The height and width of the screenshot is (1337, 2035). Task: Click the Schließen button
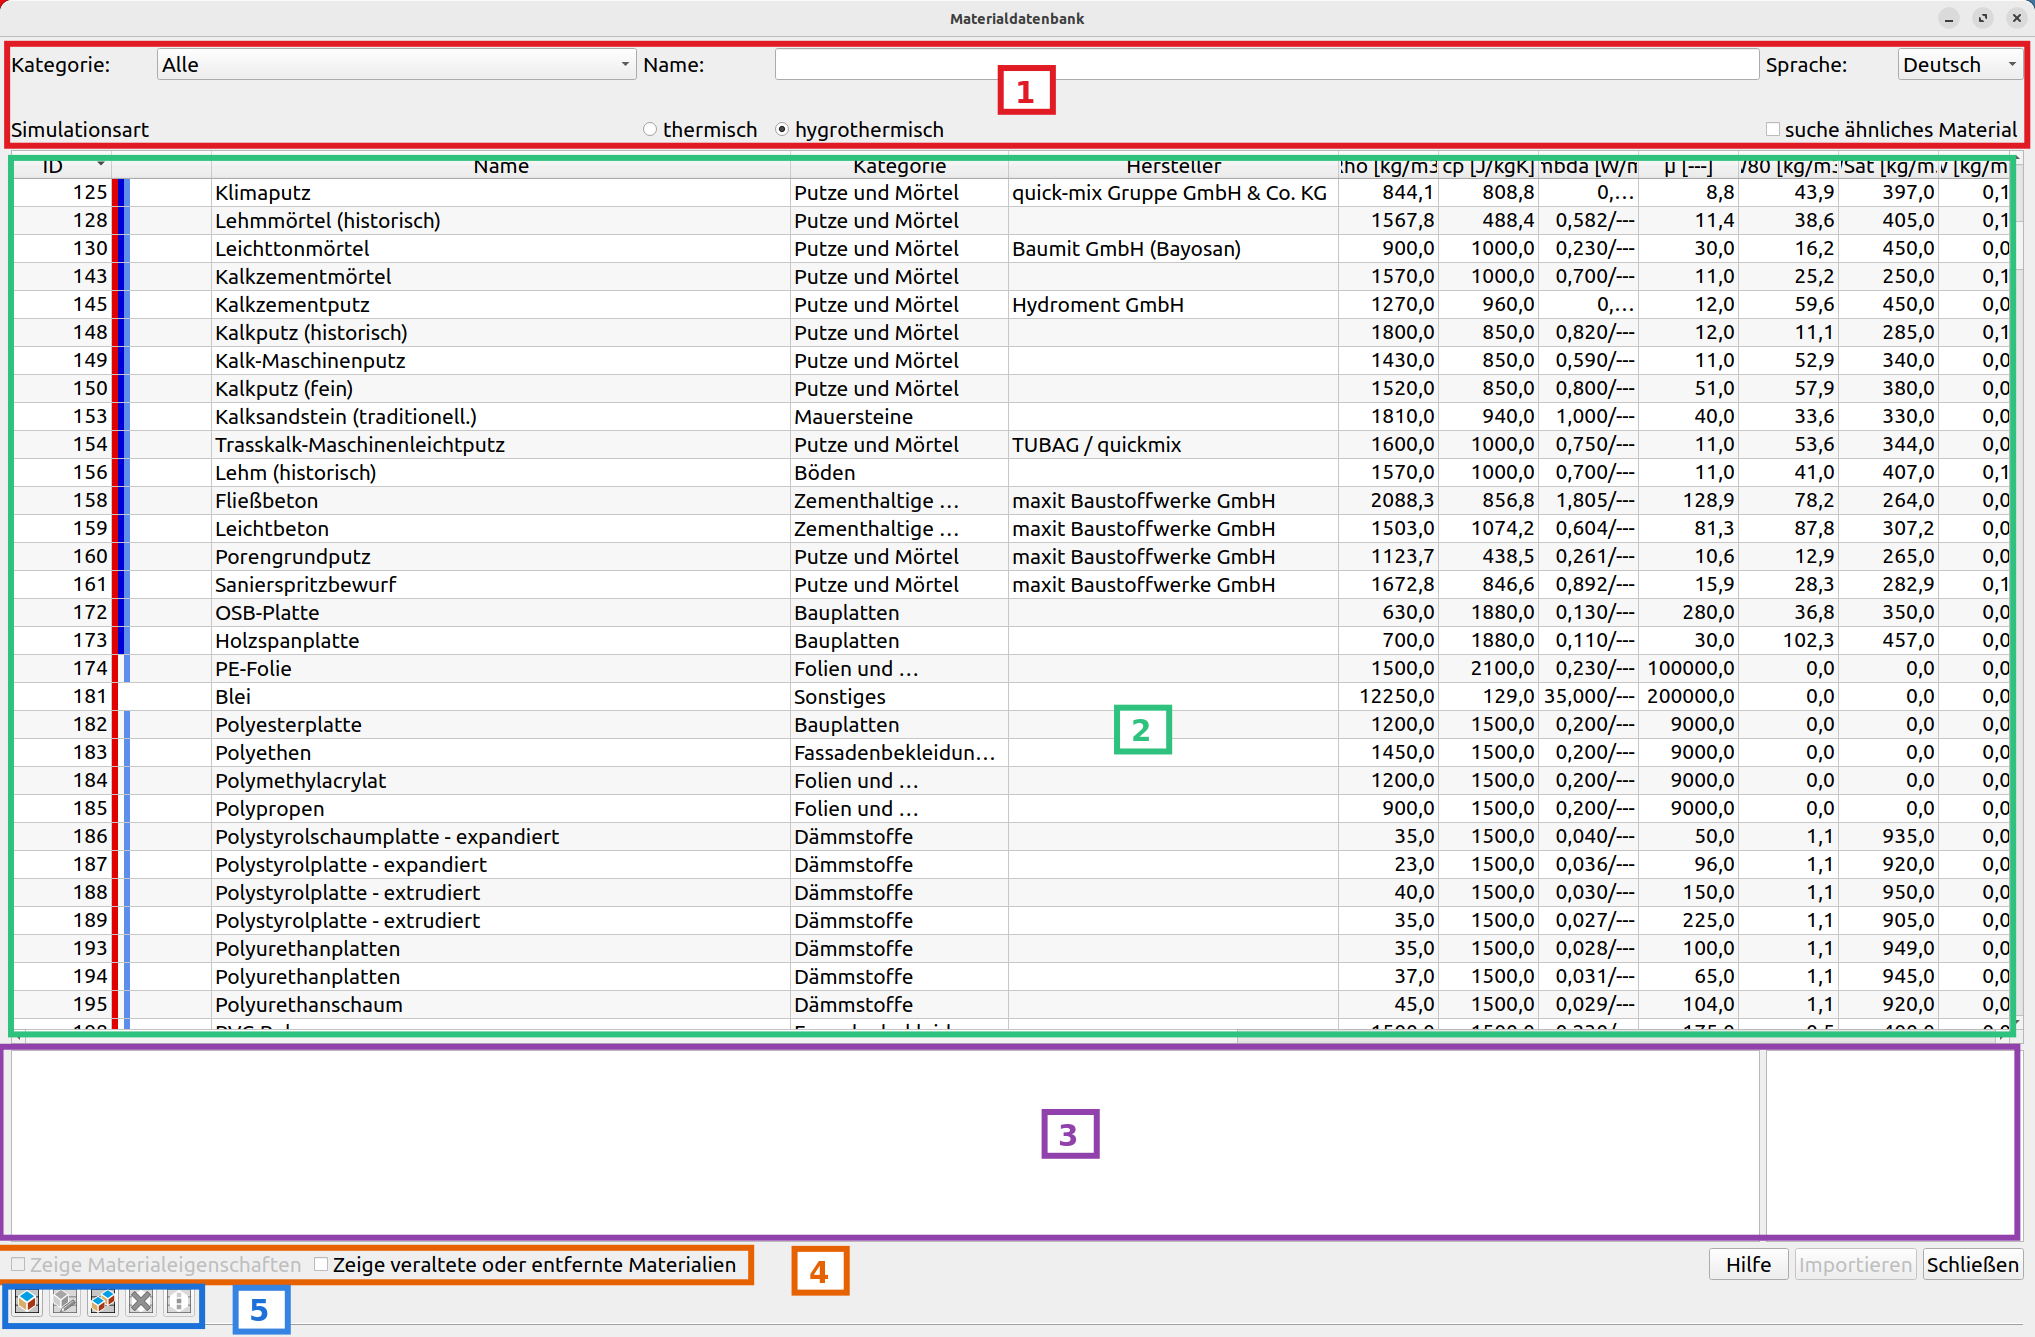coord(1972,1265)
